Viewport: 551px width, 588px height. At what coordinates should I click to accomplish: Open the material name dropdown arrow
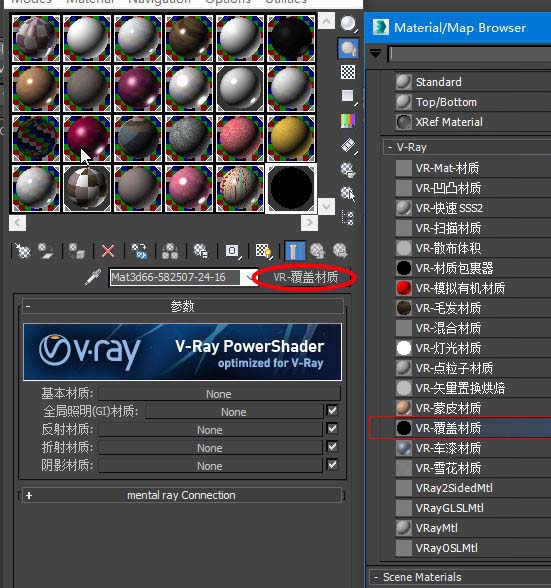(249, 278)
